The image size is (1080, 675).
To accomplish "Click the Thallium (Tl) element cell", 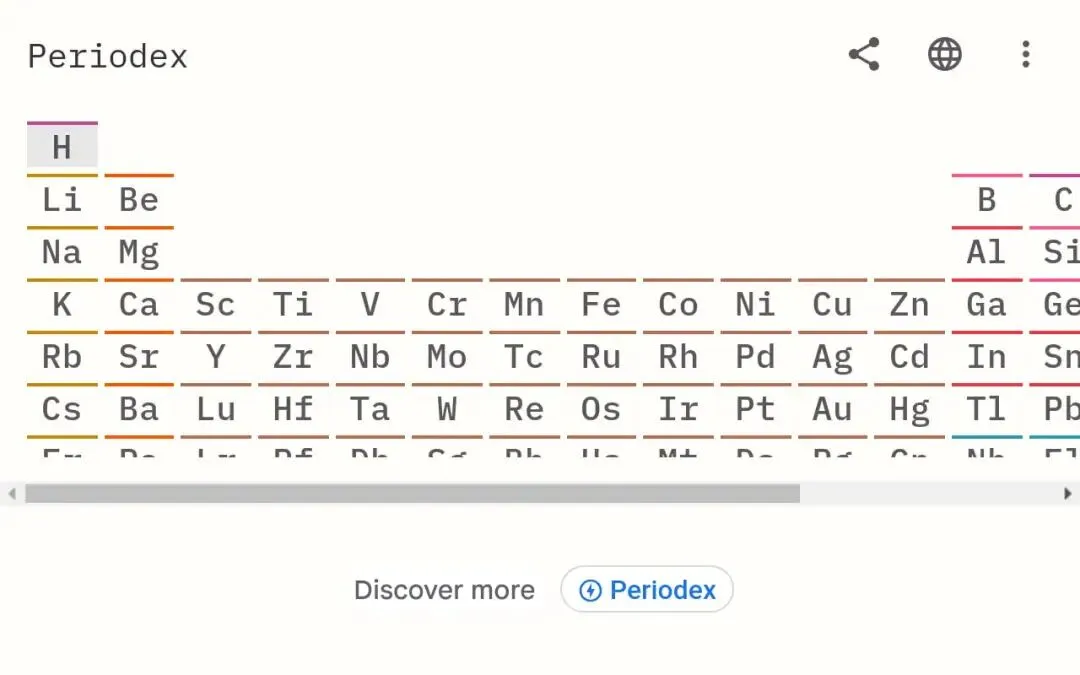I will pos(987,409).
